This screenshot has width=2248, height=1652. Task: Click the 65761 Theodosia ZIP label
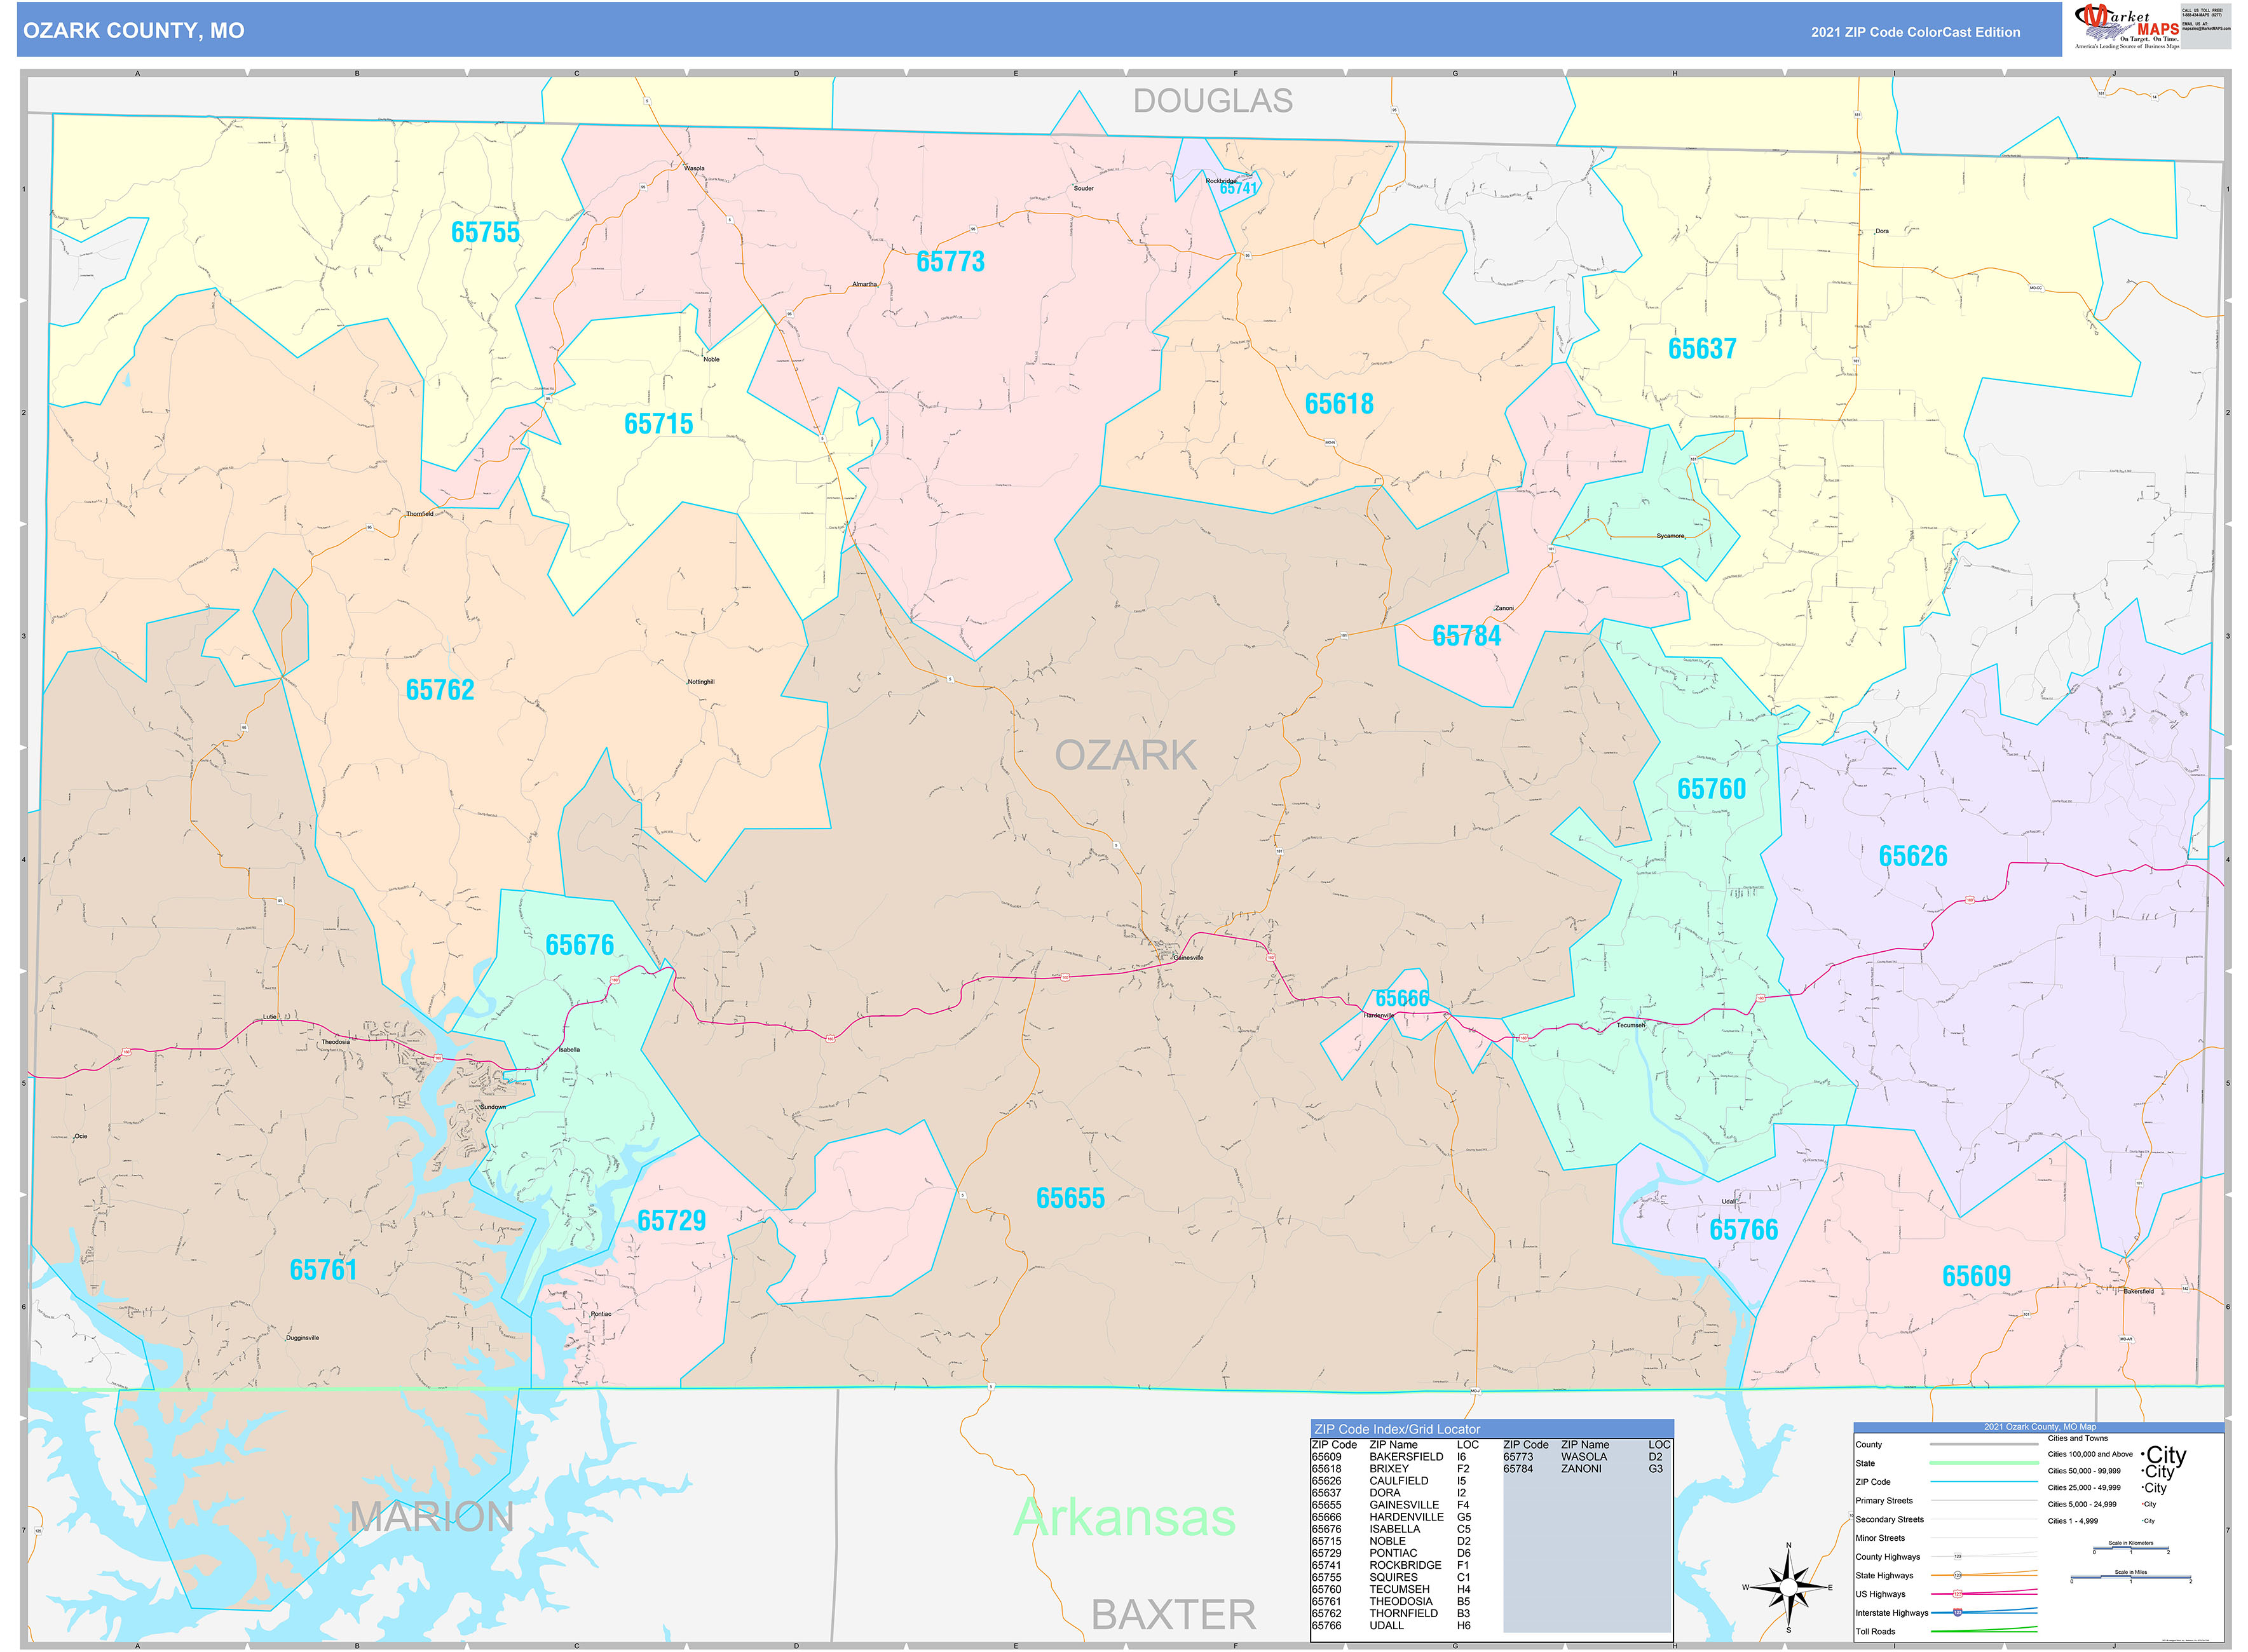click(323, 1270)
